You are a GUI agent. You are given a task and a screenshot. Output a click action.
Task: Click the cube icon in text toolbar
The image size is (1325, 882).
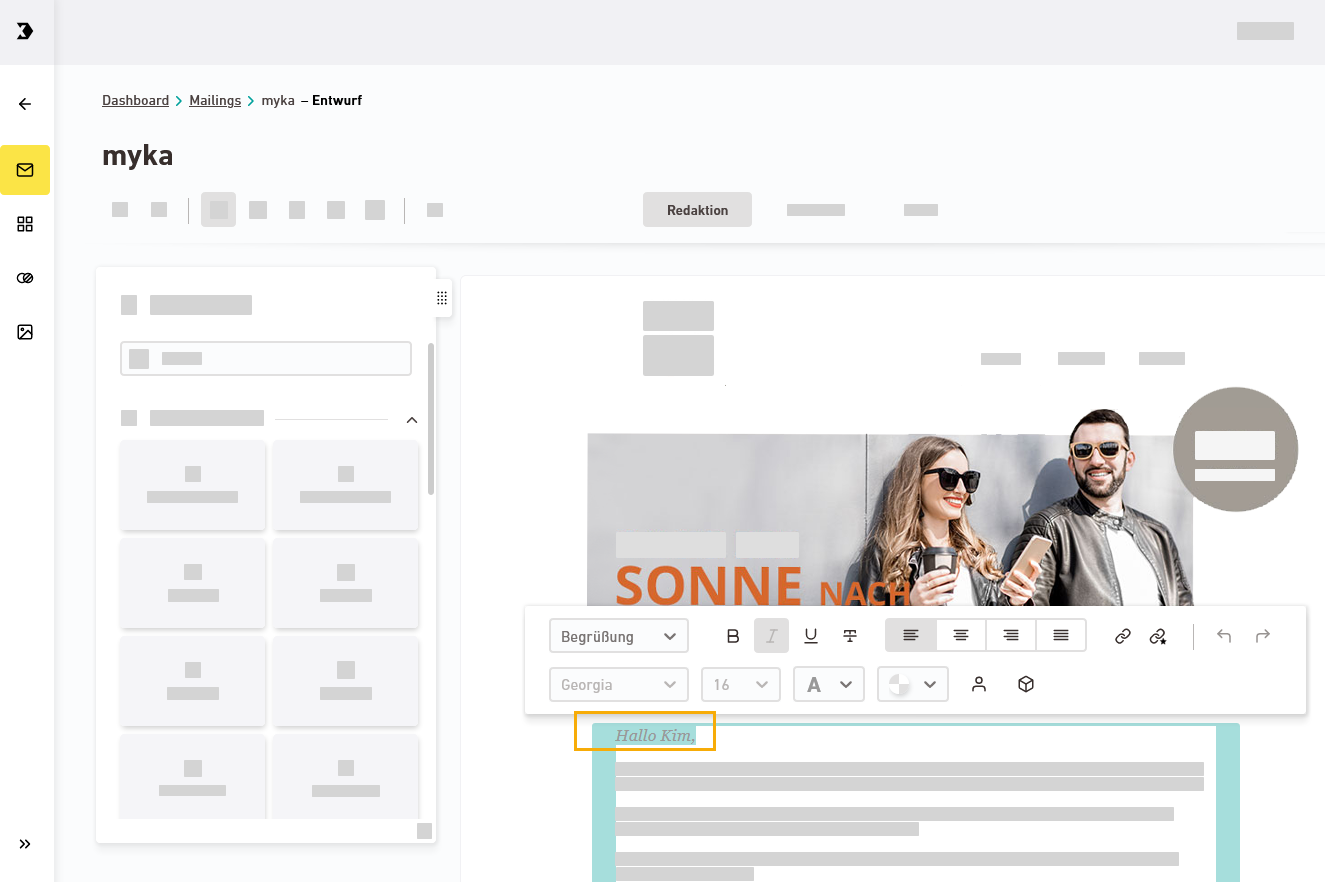[1025, 684]
